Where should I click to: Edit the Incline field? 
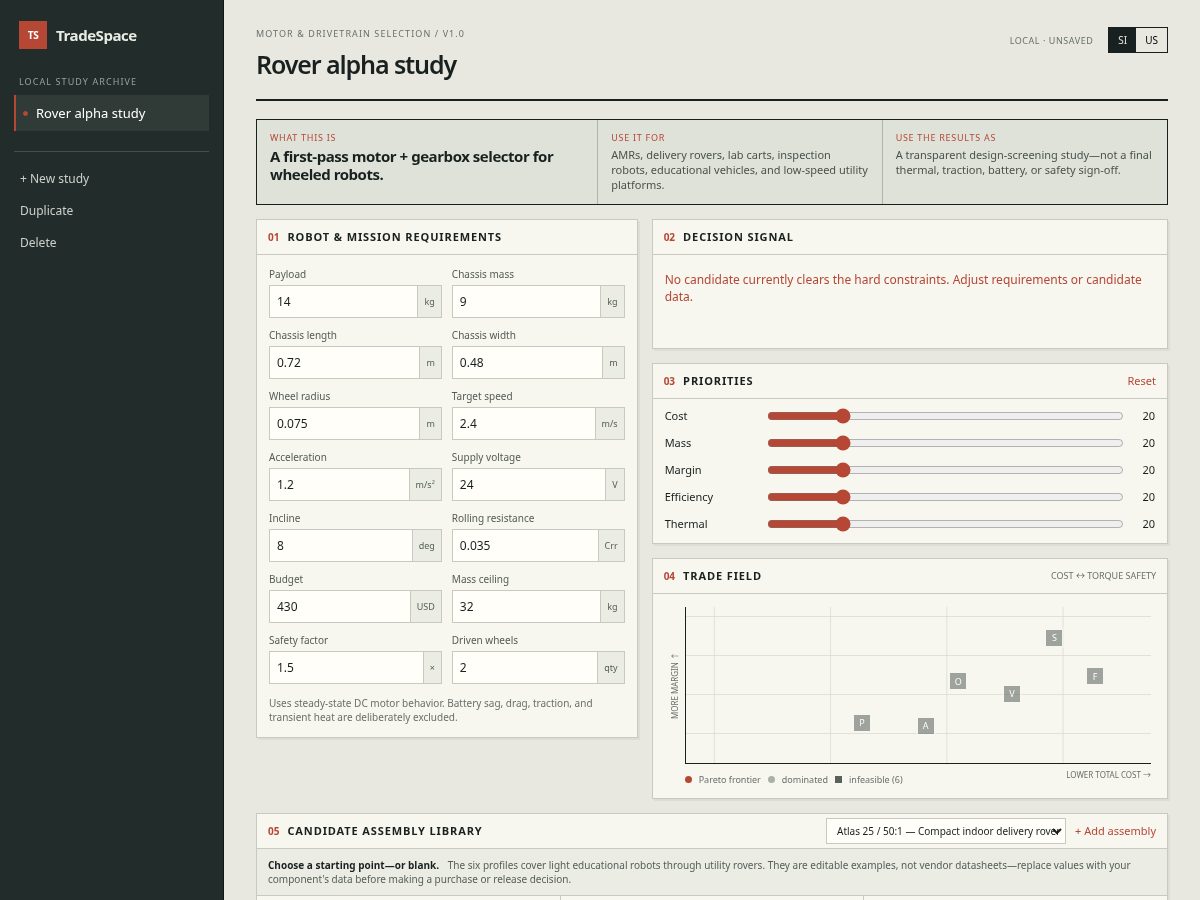tap(340, 546)
